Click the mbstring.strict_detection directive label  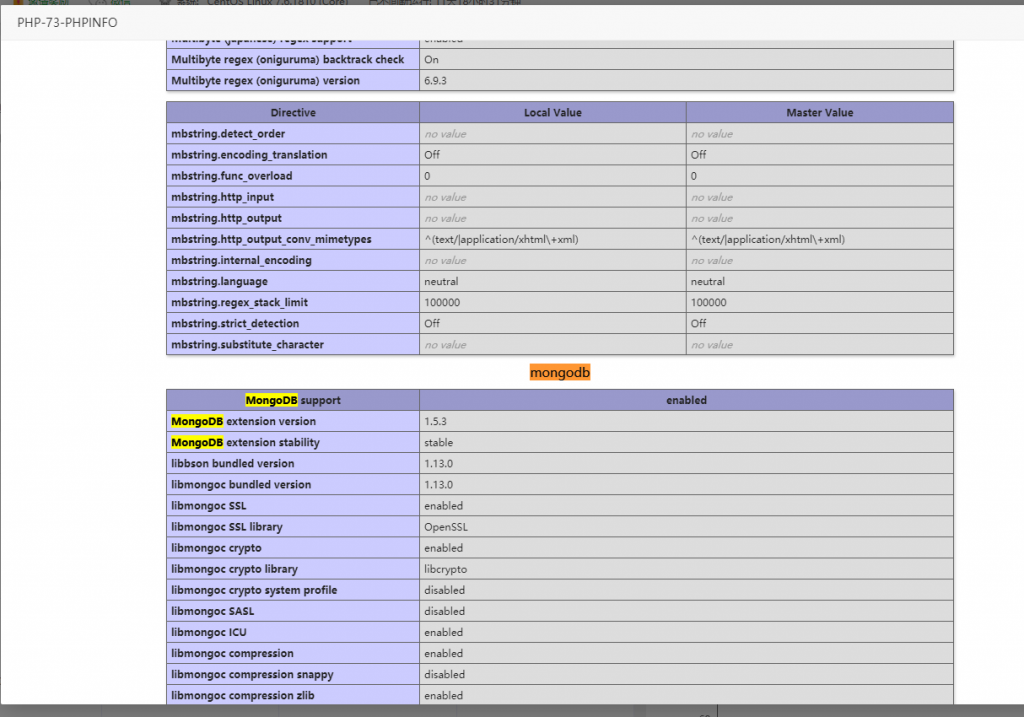click(235, 324)
